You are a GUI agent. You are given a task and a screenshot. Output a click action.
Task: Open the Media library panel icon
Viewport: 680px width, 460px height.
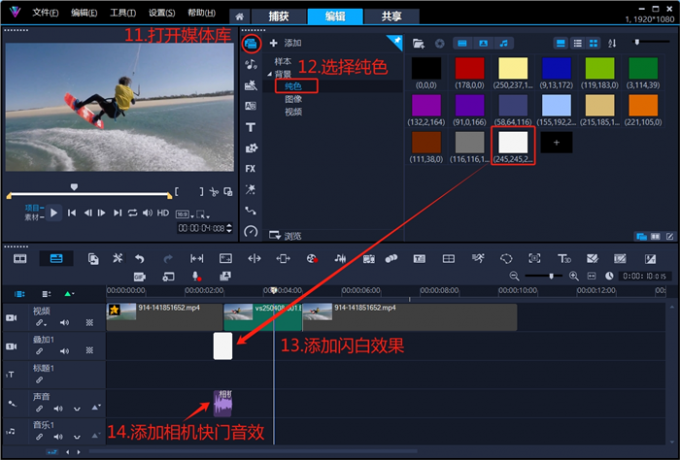point(251,43)
